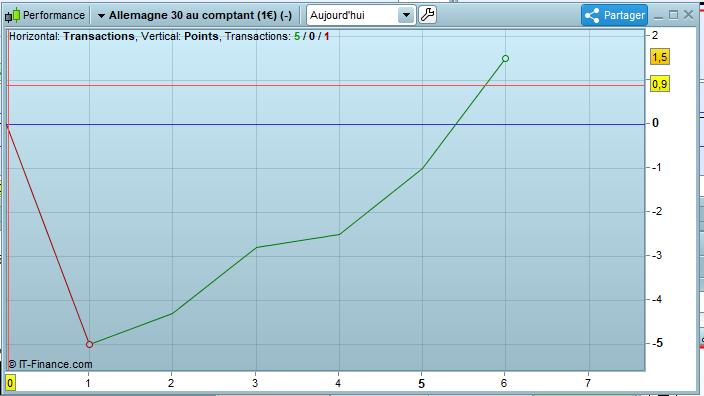Click the red low point marker at transaction 1
704x396 pixels.
[x=89, y=344]
